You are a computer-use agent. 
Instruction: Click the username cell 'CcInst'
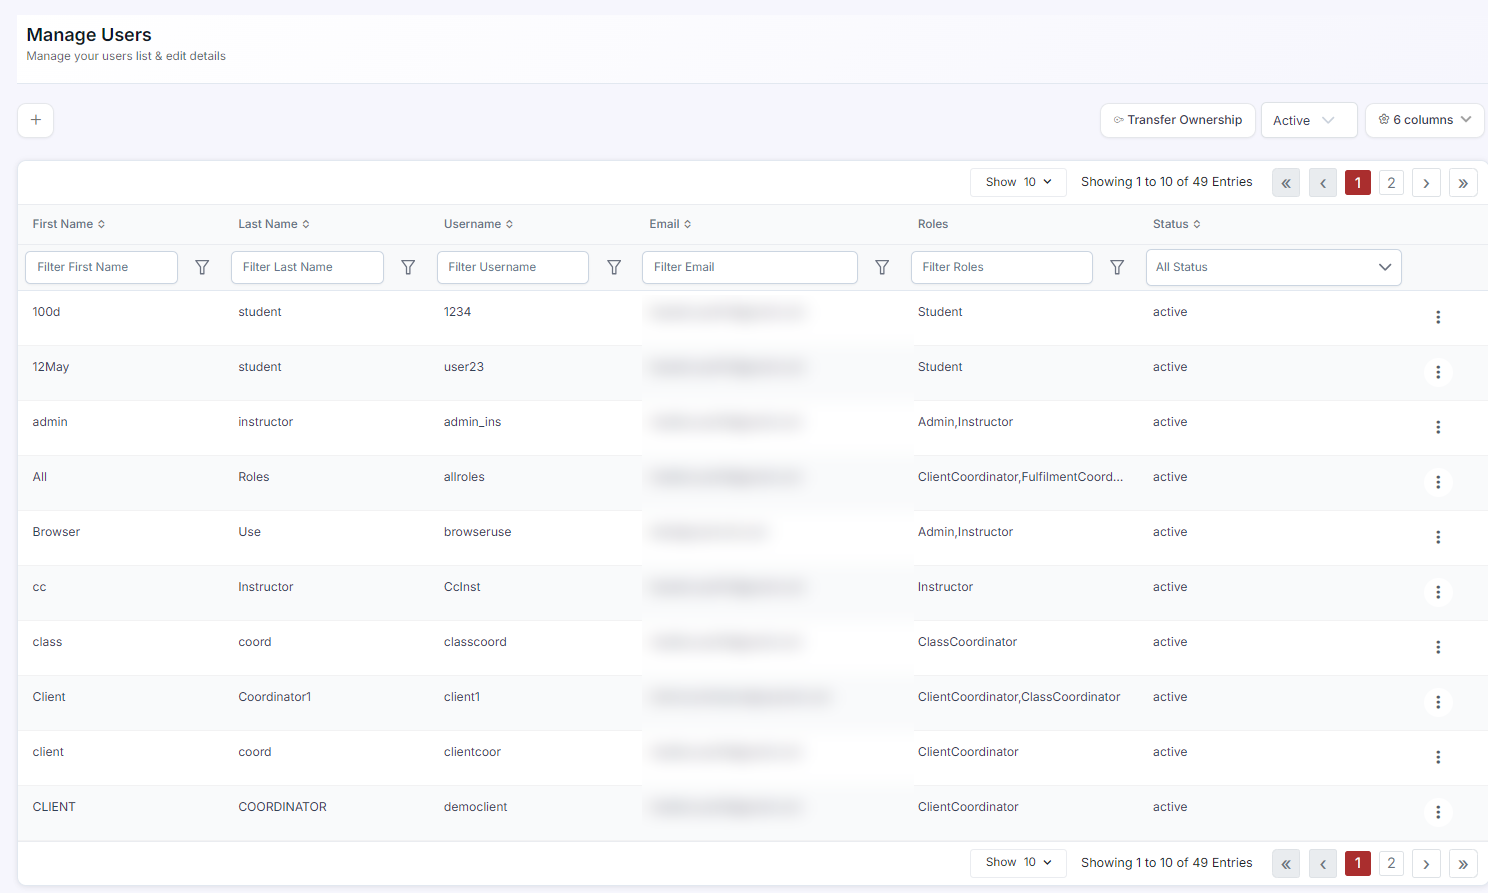462,587
